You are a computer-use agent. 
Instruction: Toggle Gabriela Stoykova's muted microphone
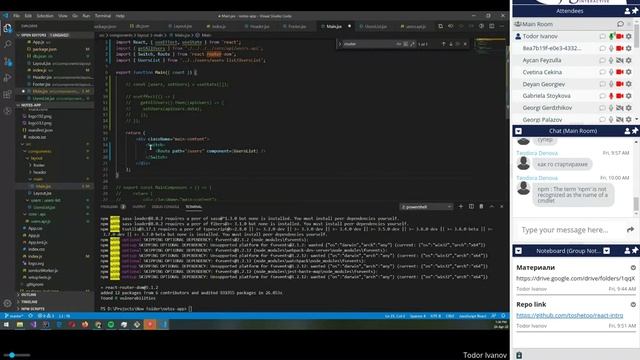pos(611,96)
